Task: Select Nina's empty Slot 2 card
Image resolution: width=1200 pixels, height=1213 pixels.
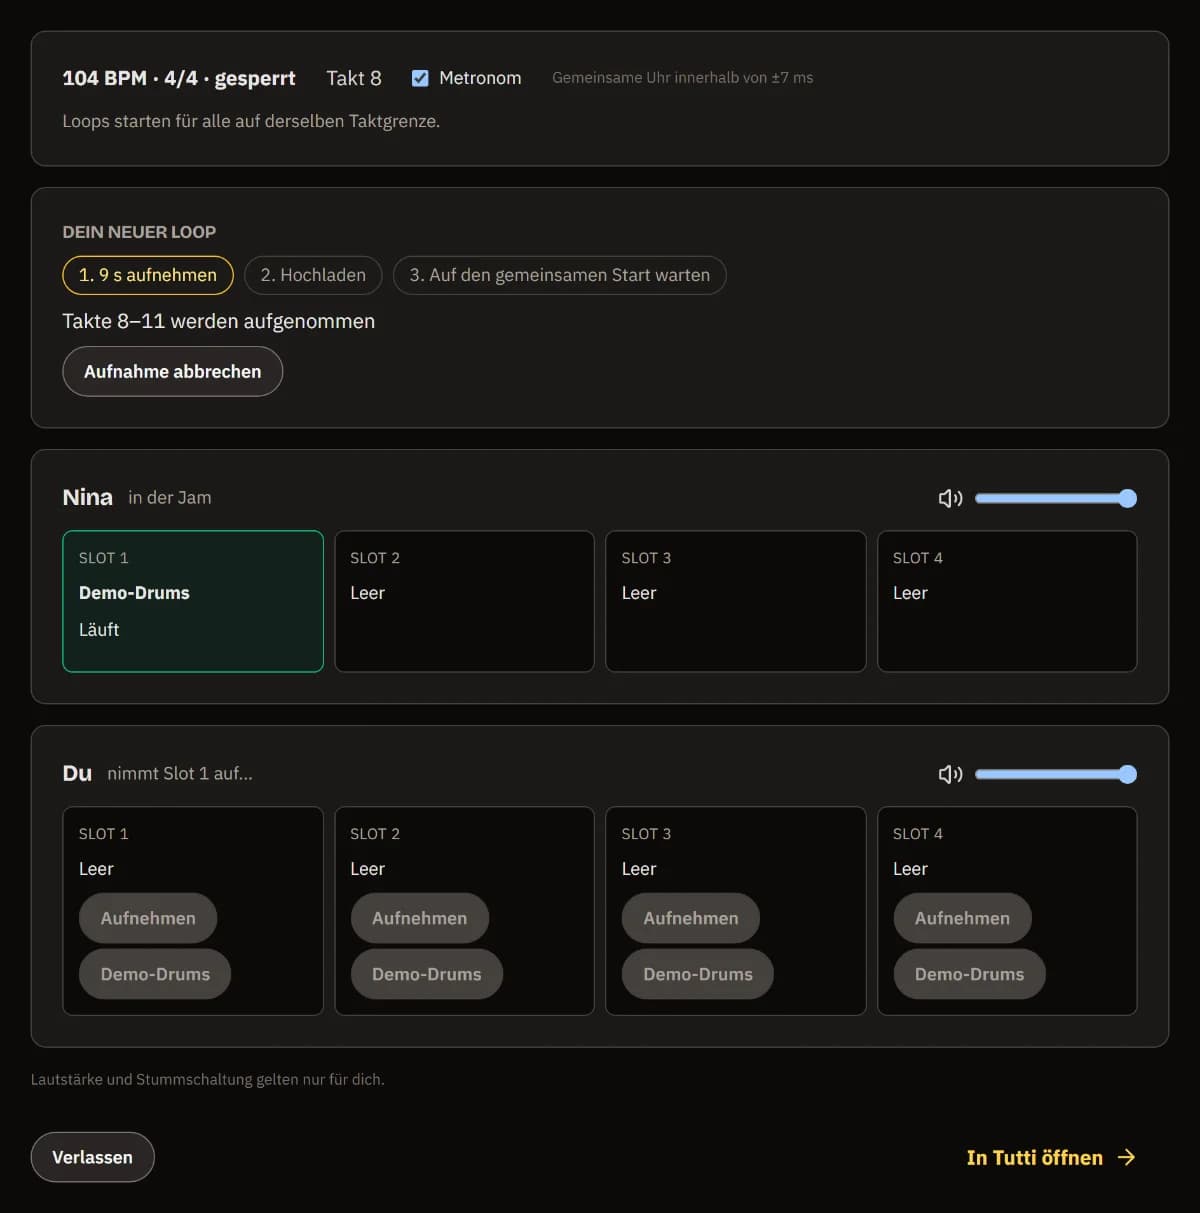Action: pyautogui.click(x=464, y=601)
